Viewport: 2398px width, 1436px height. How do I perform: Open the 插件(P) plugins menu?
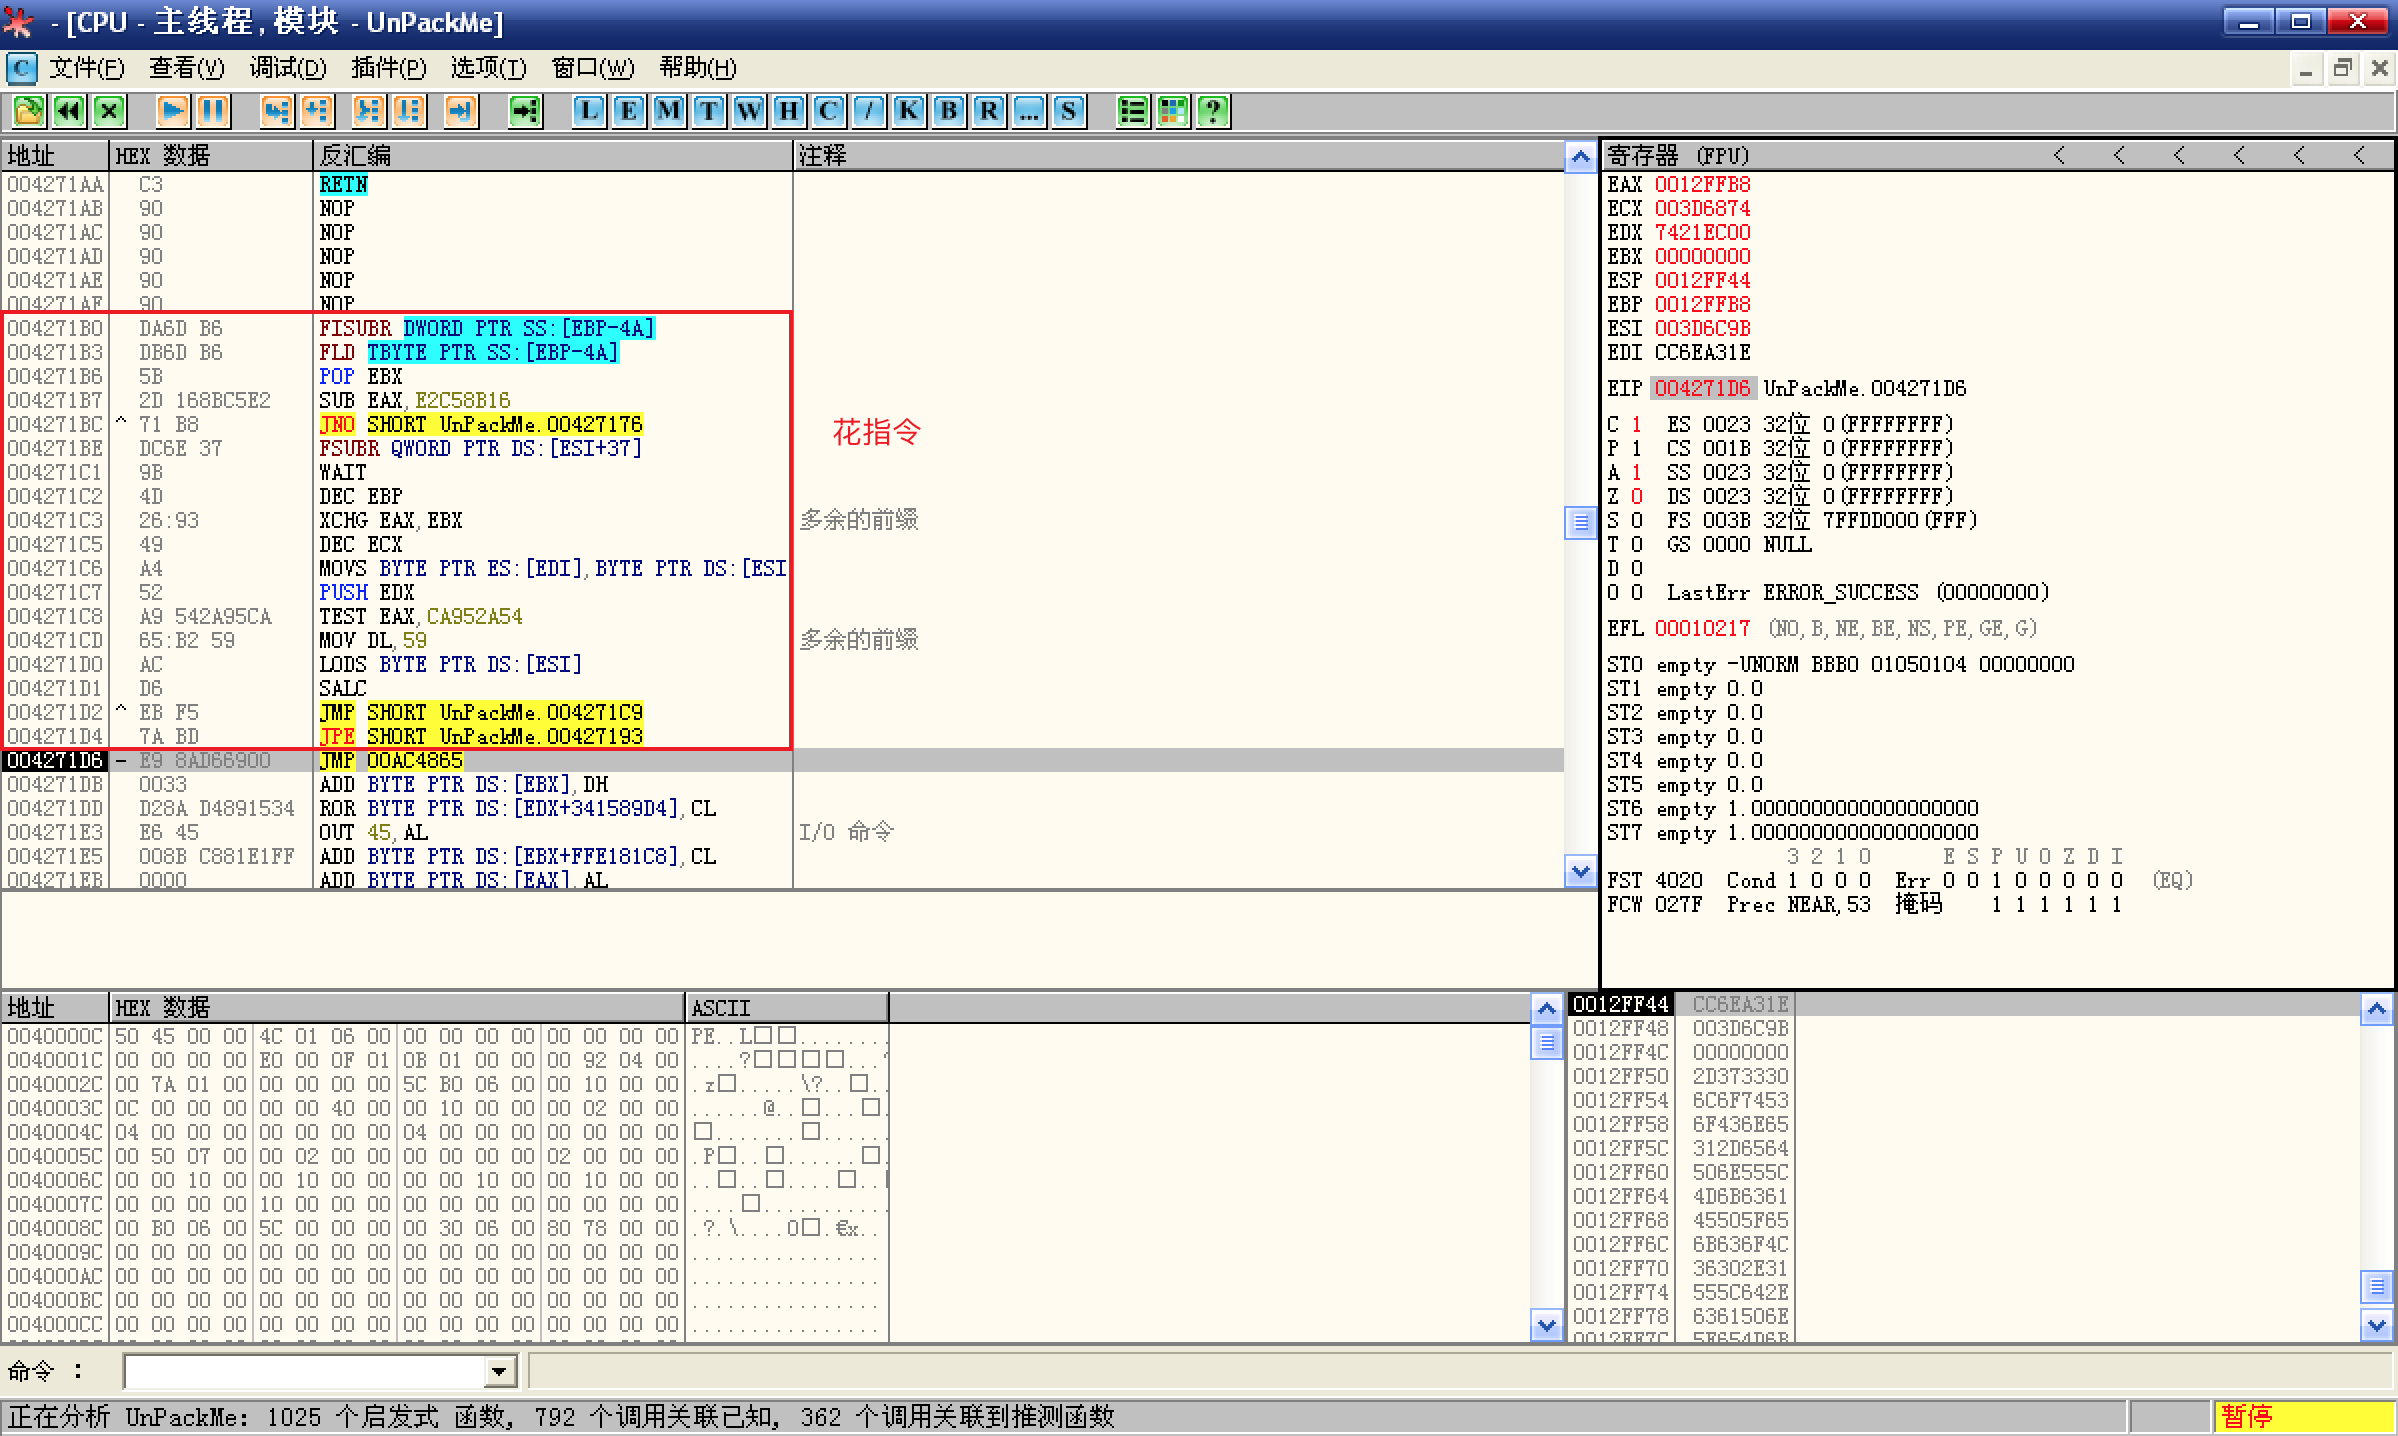click(389, 68)
